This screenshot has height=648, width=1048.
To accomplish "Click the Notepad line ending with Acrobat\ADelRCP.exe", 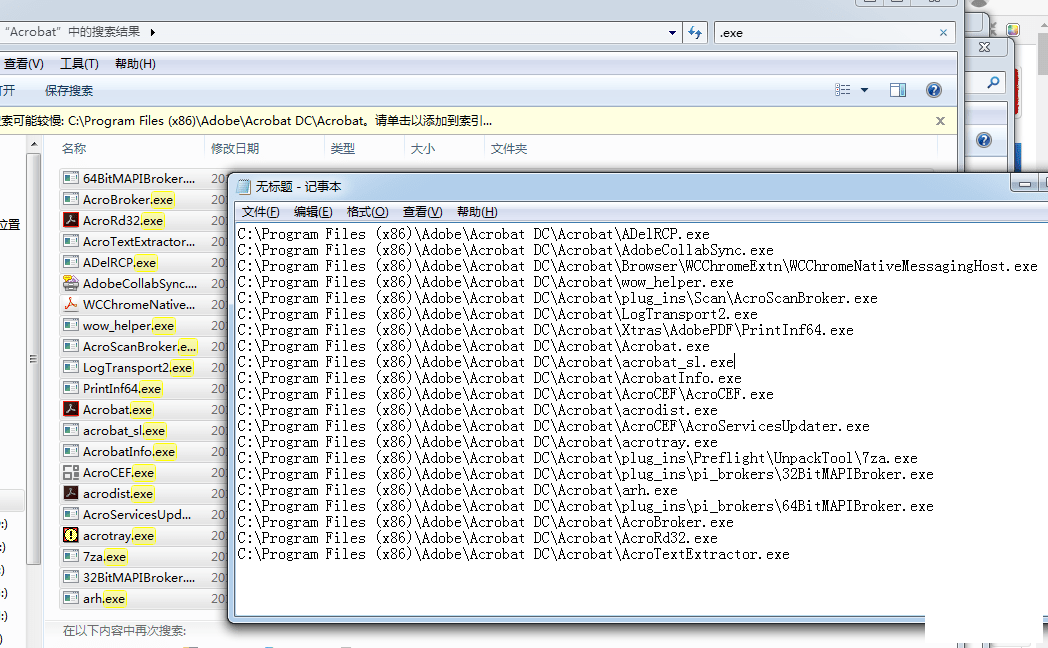I will point(473,234).
